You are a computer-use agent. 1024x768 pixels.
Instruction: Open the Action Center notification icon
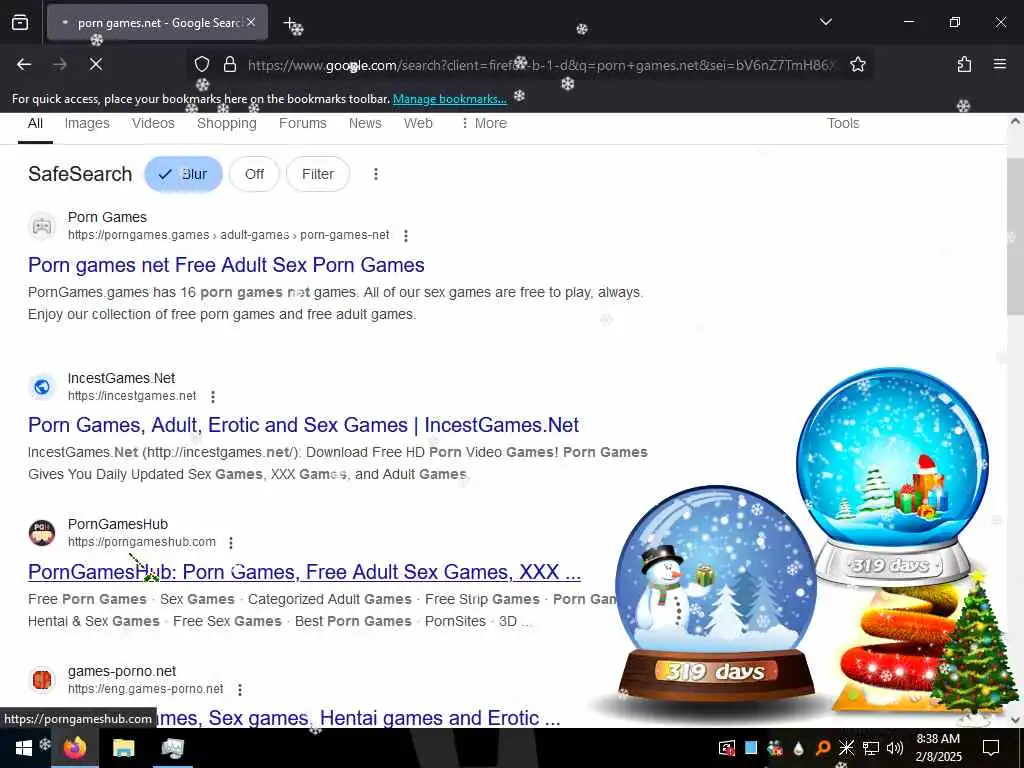(991, 748)
